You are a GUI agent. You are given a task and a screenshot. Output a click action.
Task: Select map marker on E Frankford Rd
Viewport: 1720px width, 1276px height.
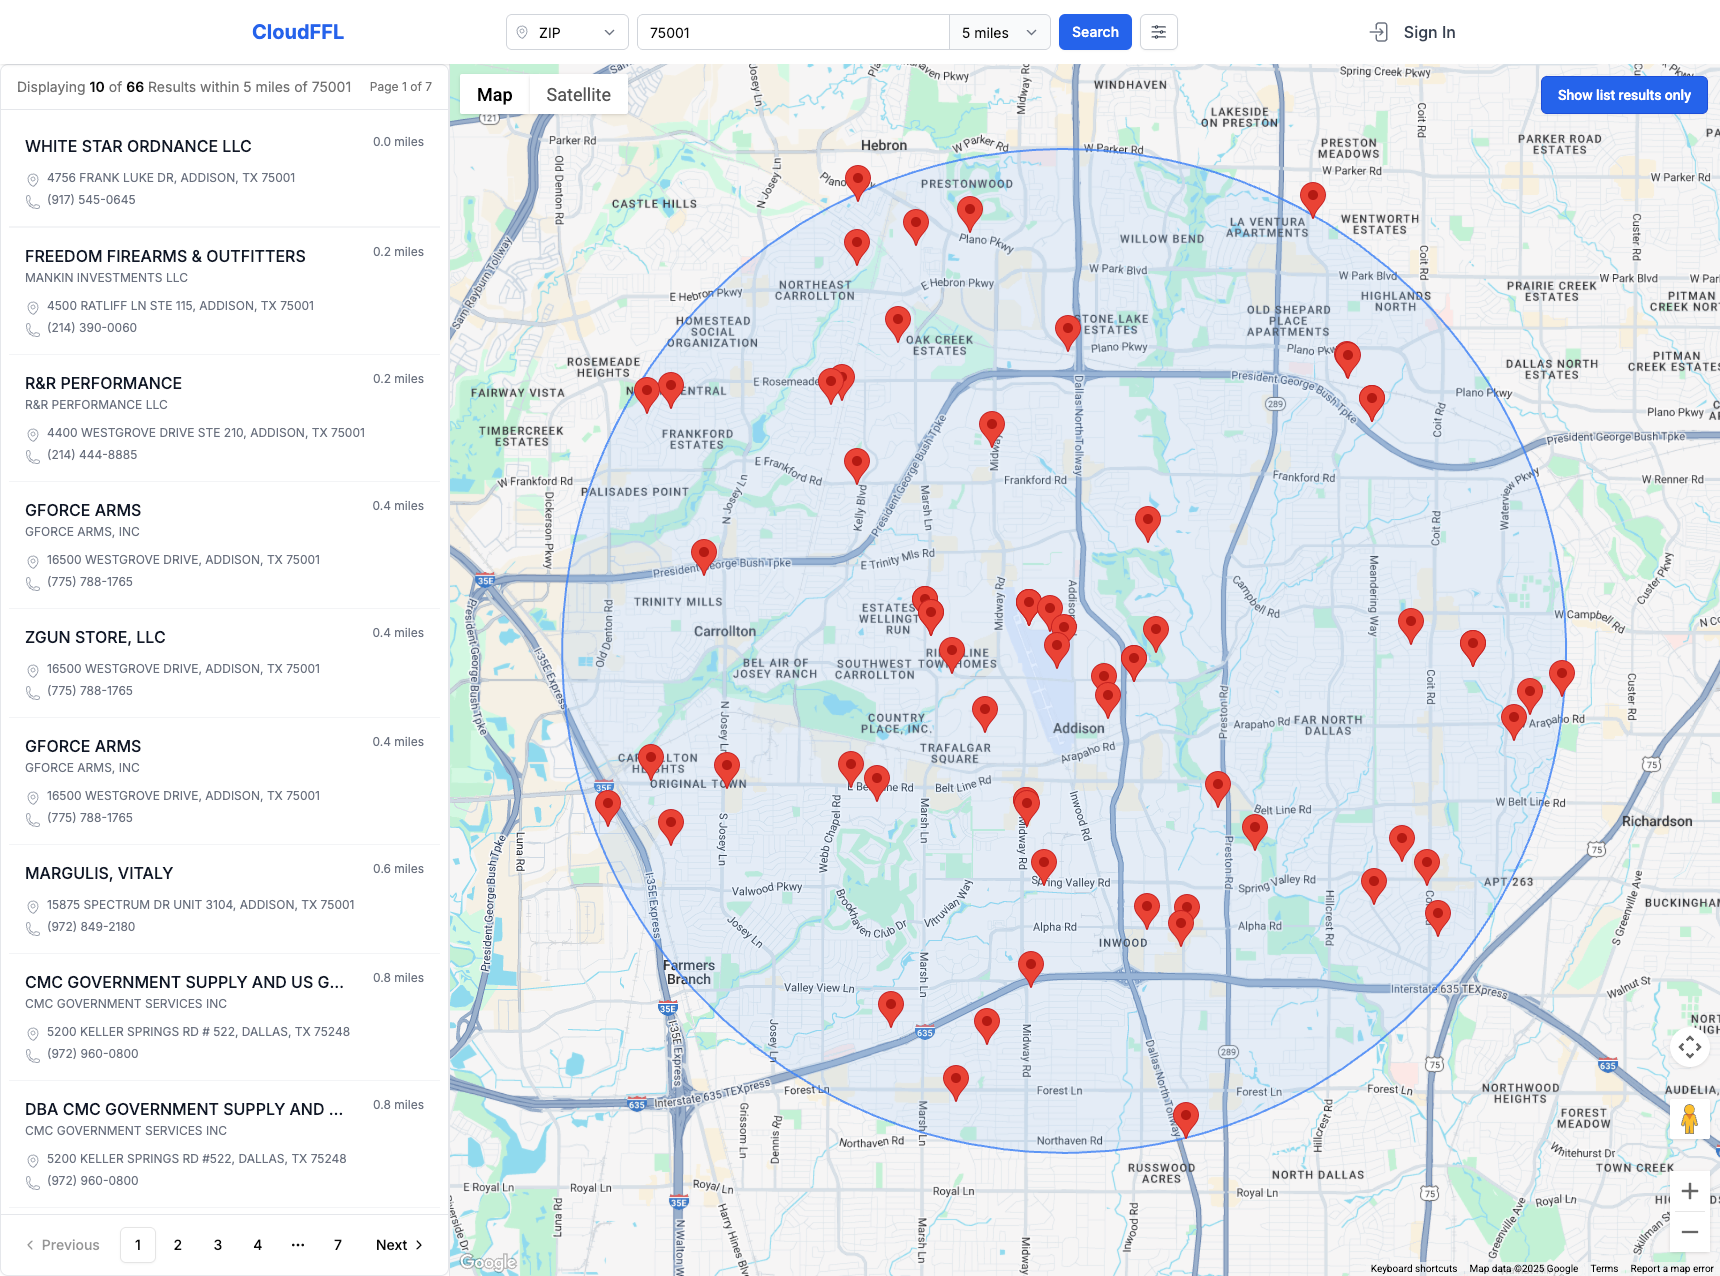[x=857, y=464]
